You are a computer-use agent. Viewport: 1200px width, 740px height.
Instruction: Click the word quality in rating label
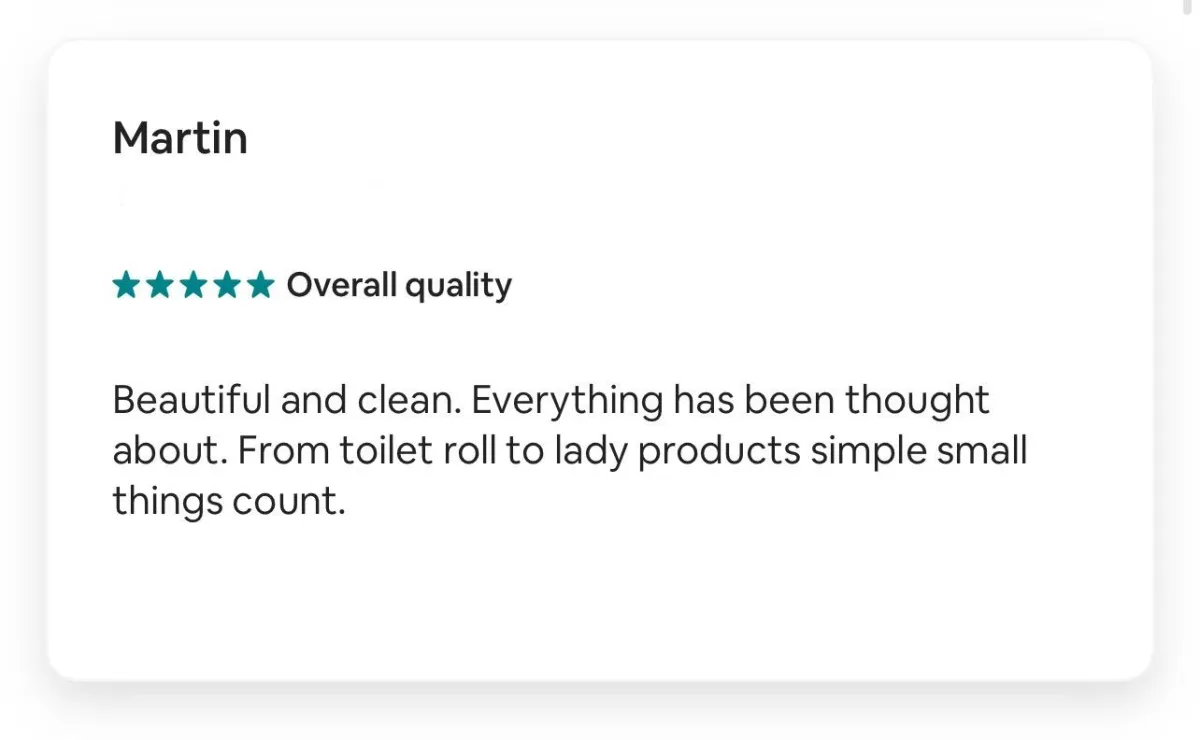click(x=458, y=288)
